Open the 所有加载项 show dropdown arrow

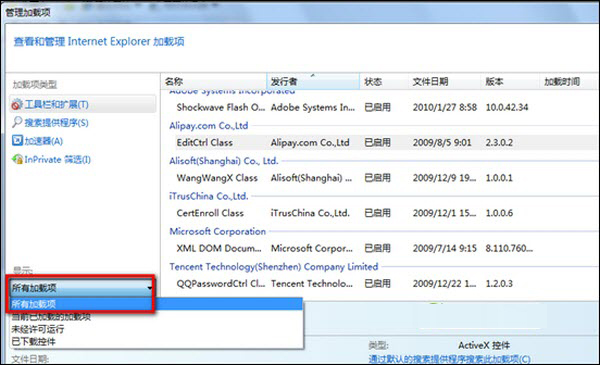[x=149, y=288]
